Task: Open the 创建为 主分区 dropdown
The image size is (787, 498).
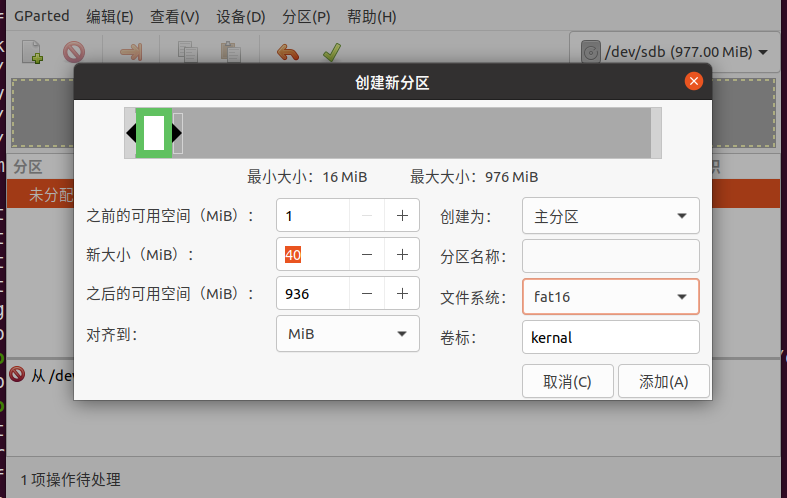Action: 610,216
